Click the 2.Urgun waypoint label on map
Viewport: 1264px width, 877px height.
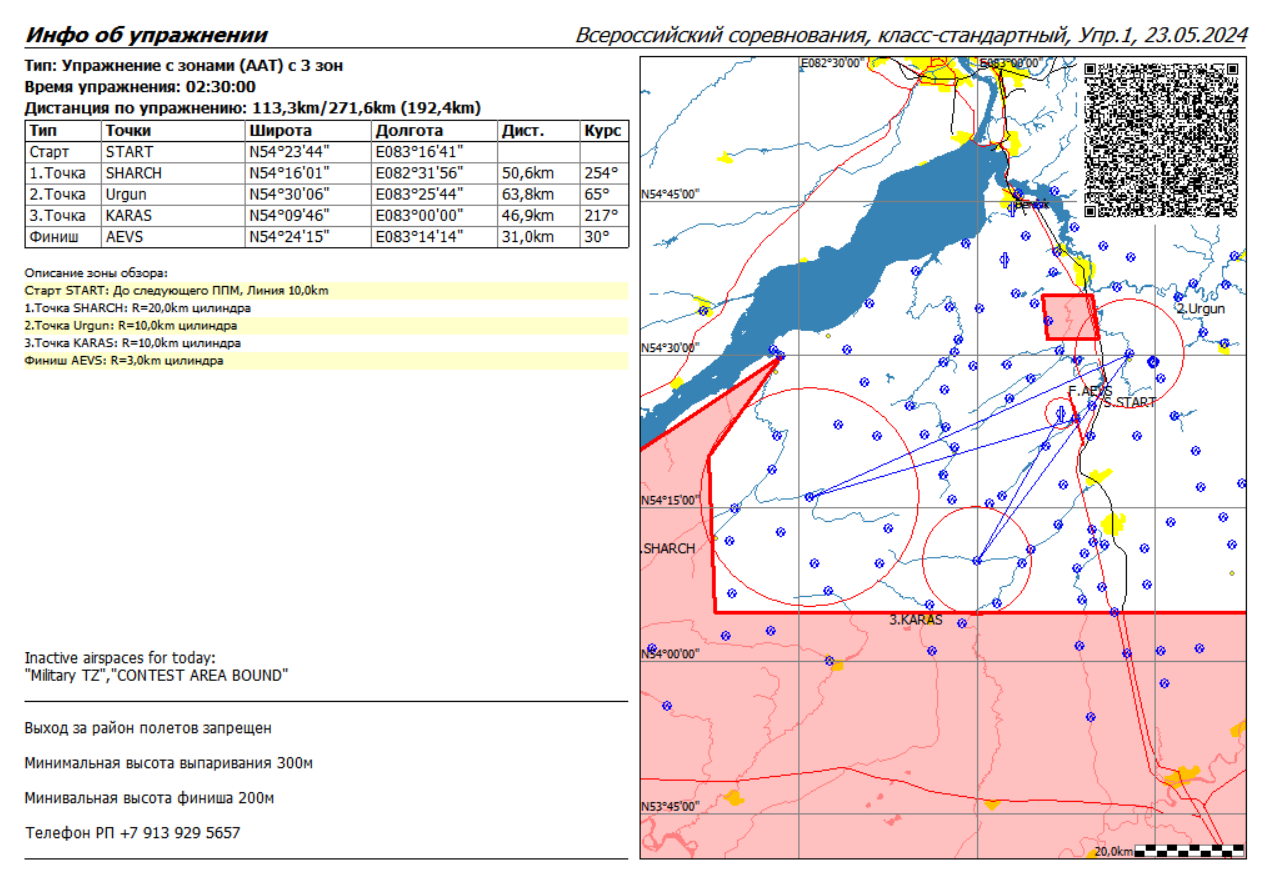click(1200, 309)
